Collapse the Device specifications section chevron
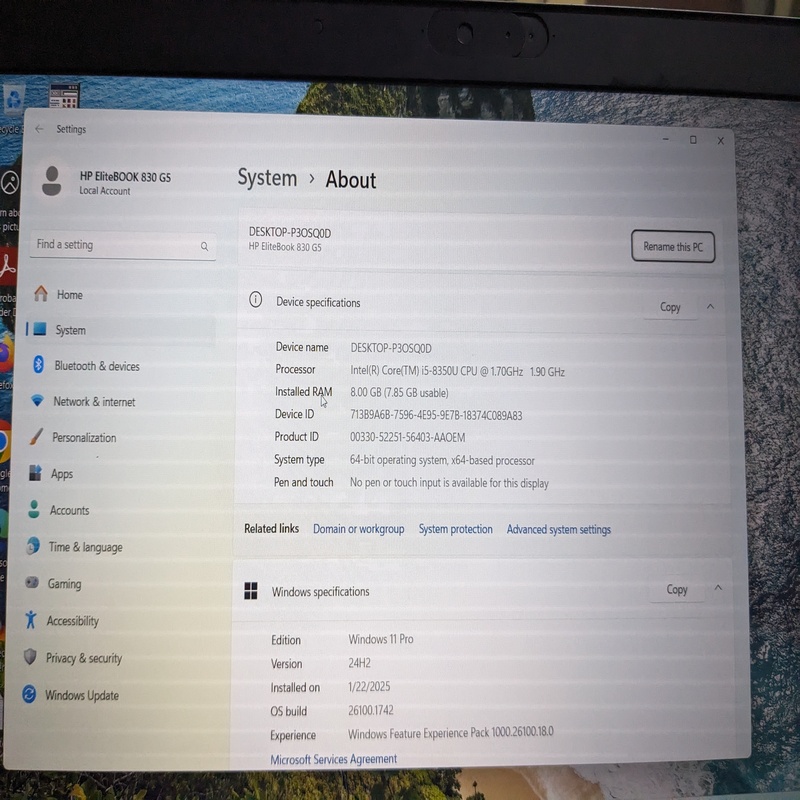Viewport: 800px width, 800px height. coord(710,306)
